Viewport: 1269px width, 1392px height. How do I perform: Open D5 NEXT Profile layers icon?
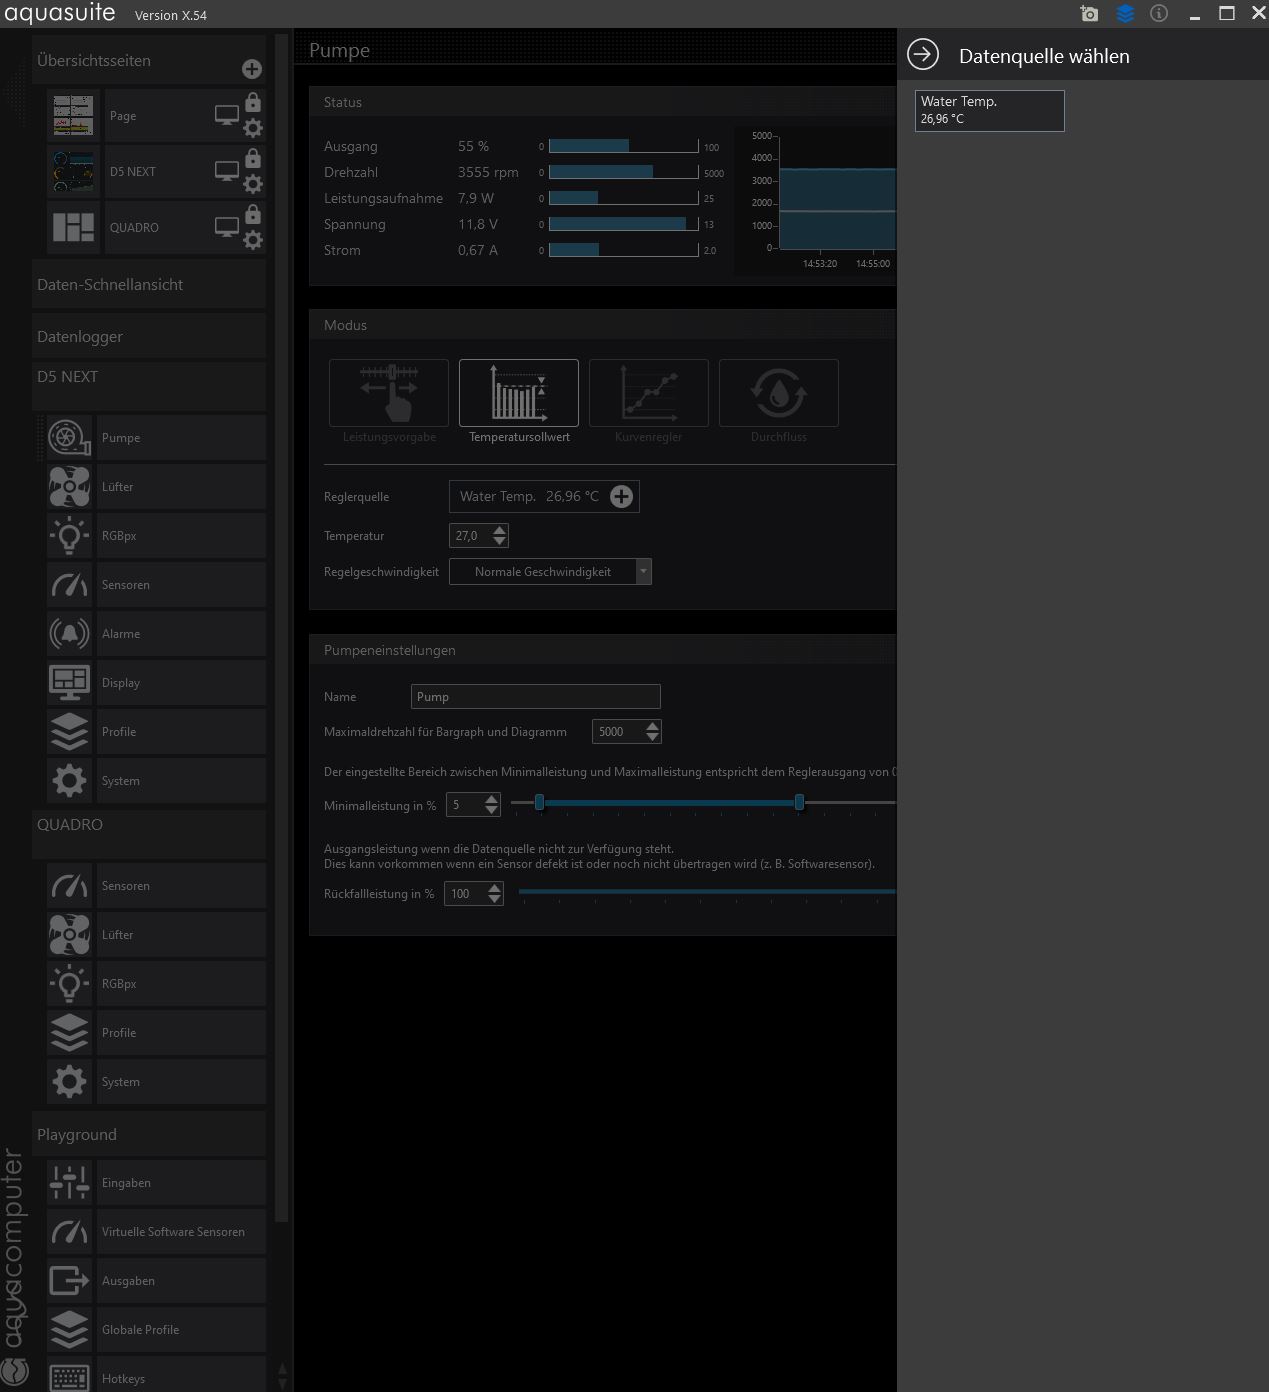coord(69,732)
